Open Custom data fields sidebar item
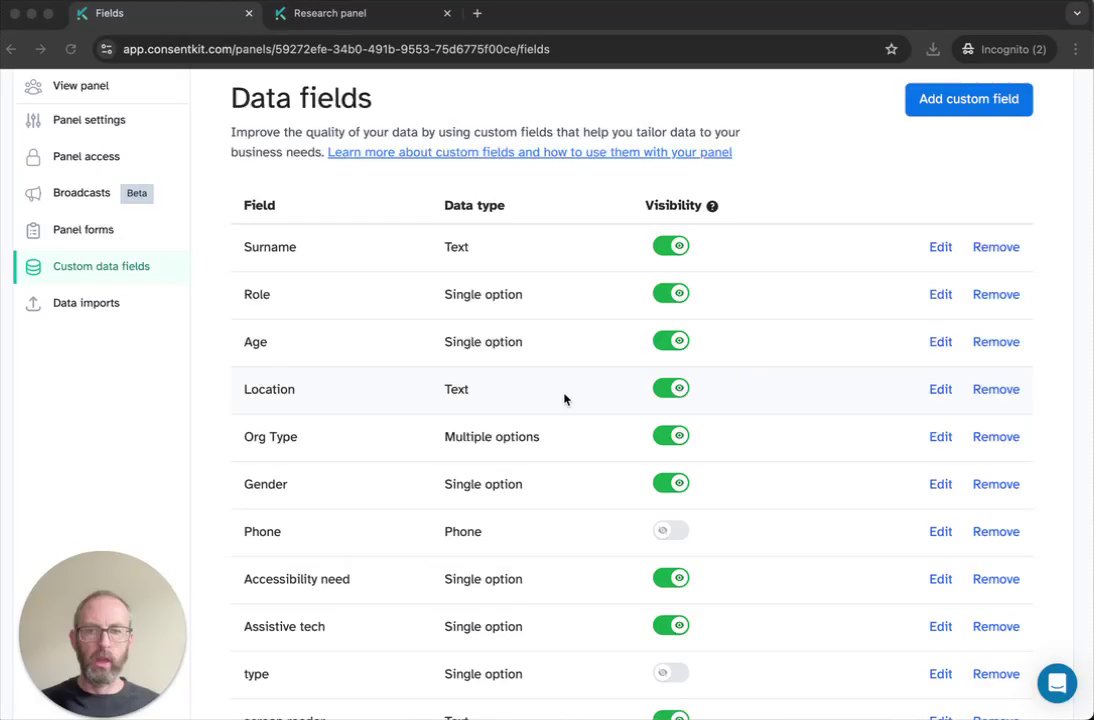Image resolution: width=1094 pixels, height=720 pixels. click(101, 266)
